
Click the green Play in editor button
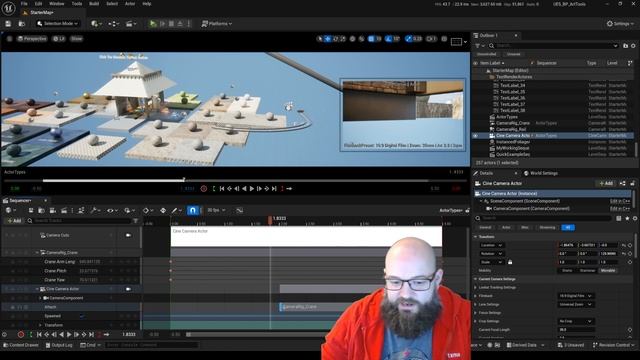coord(153,24)
